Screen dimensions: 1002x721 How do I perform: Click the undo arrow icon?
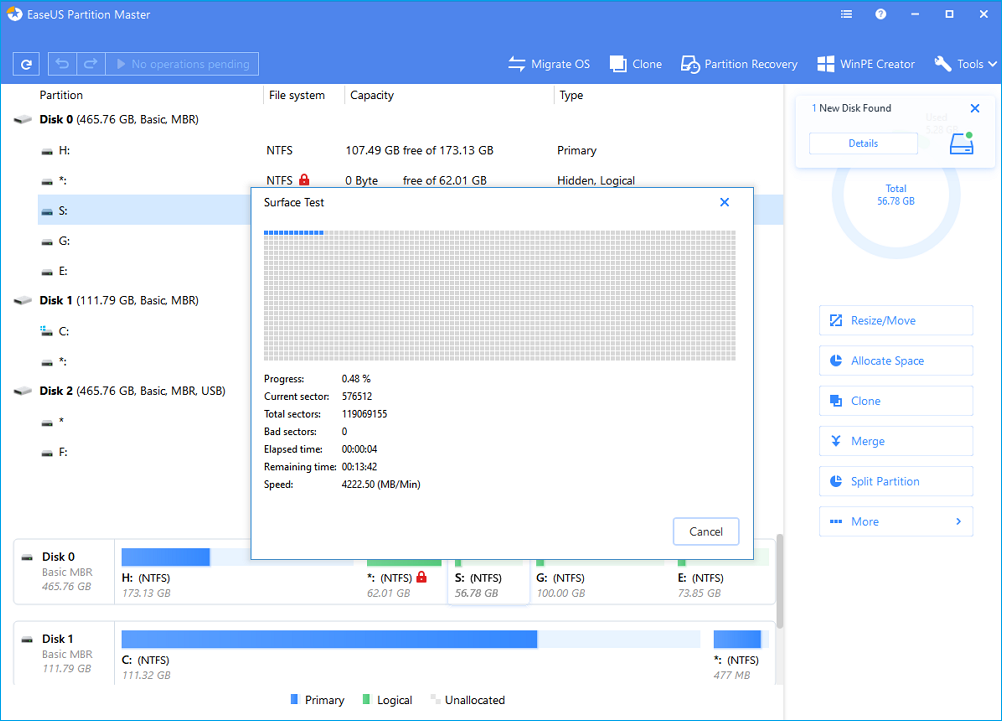point(62,64)
